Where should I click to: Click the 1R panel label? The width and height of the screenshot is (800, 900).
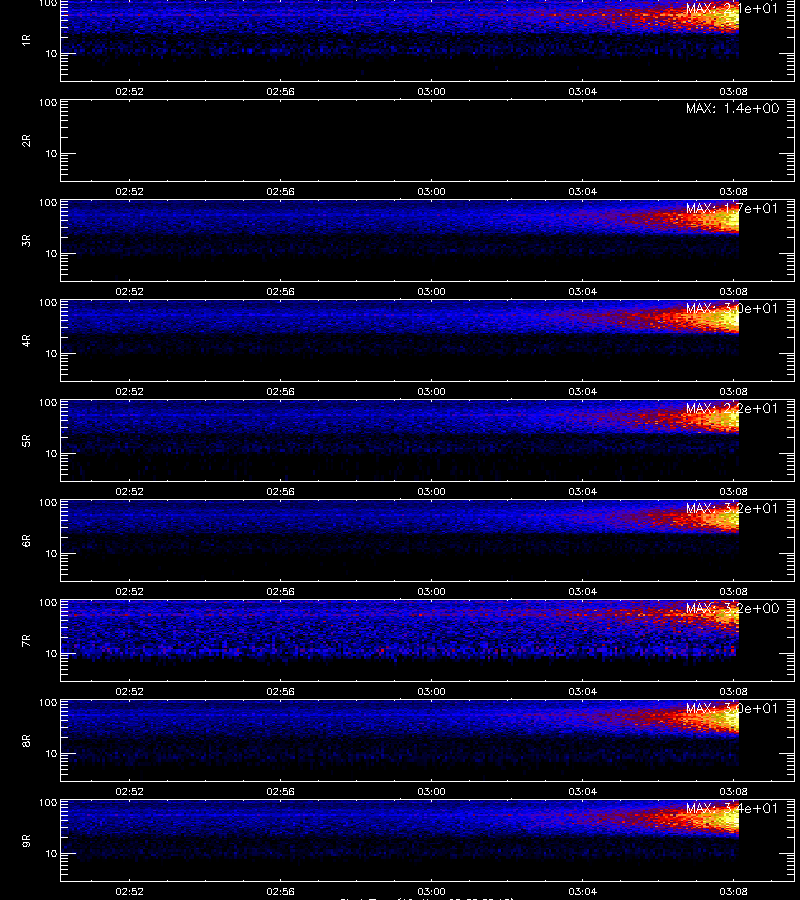[x=26, y=40]
